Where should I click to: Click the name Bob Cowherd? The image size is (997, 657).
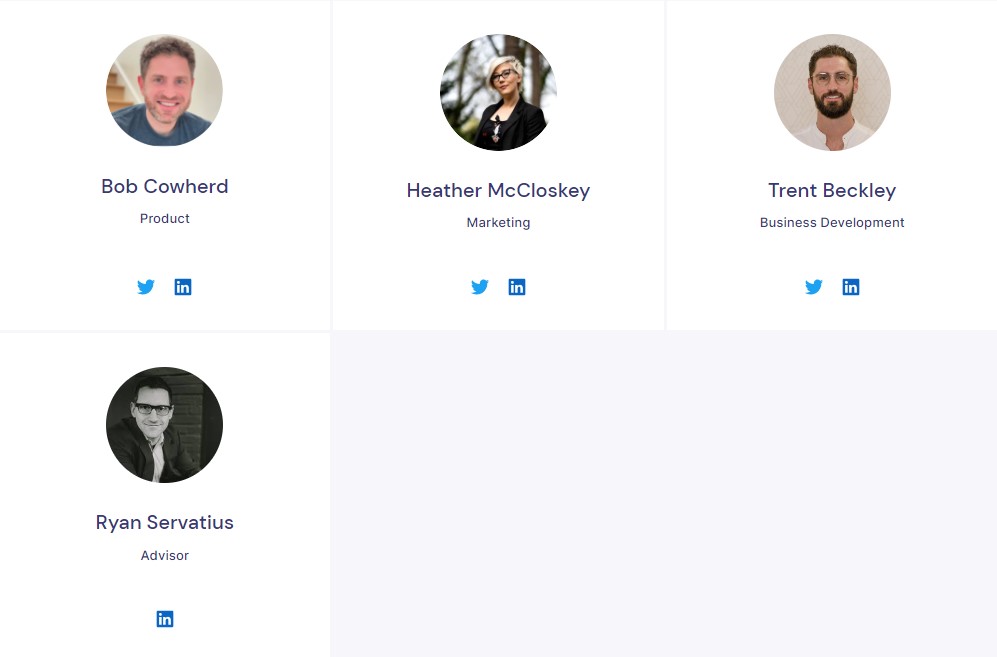[x=165, y=186]
